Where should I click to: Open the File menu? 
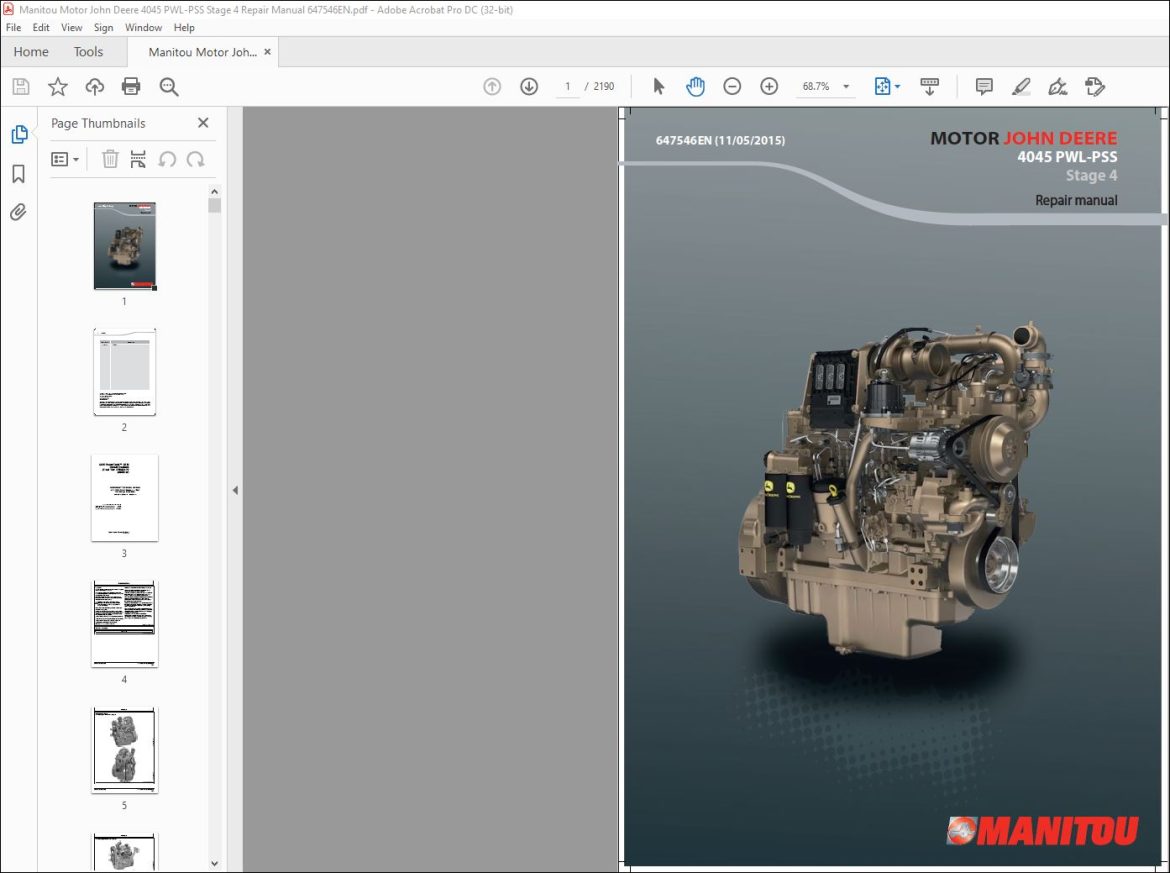point(13,28)
